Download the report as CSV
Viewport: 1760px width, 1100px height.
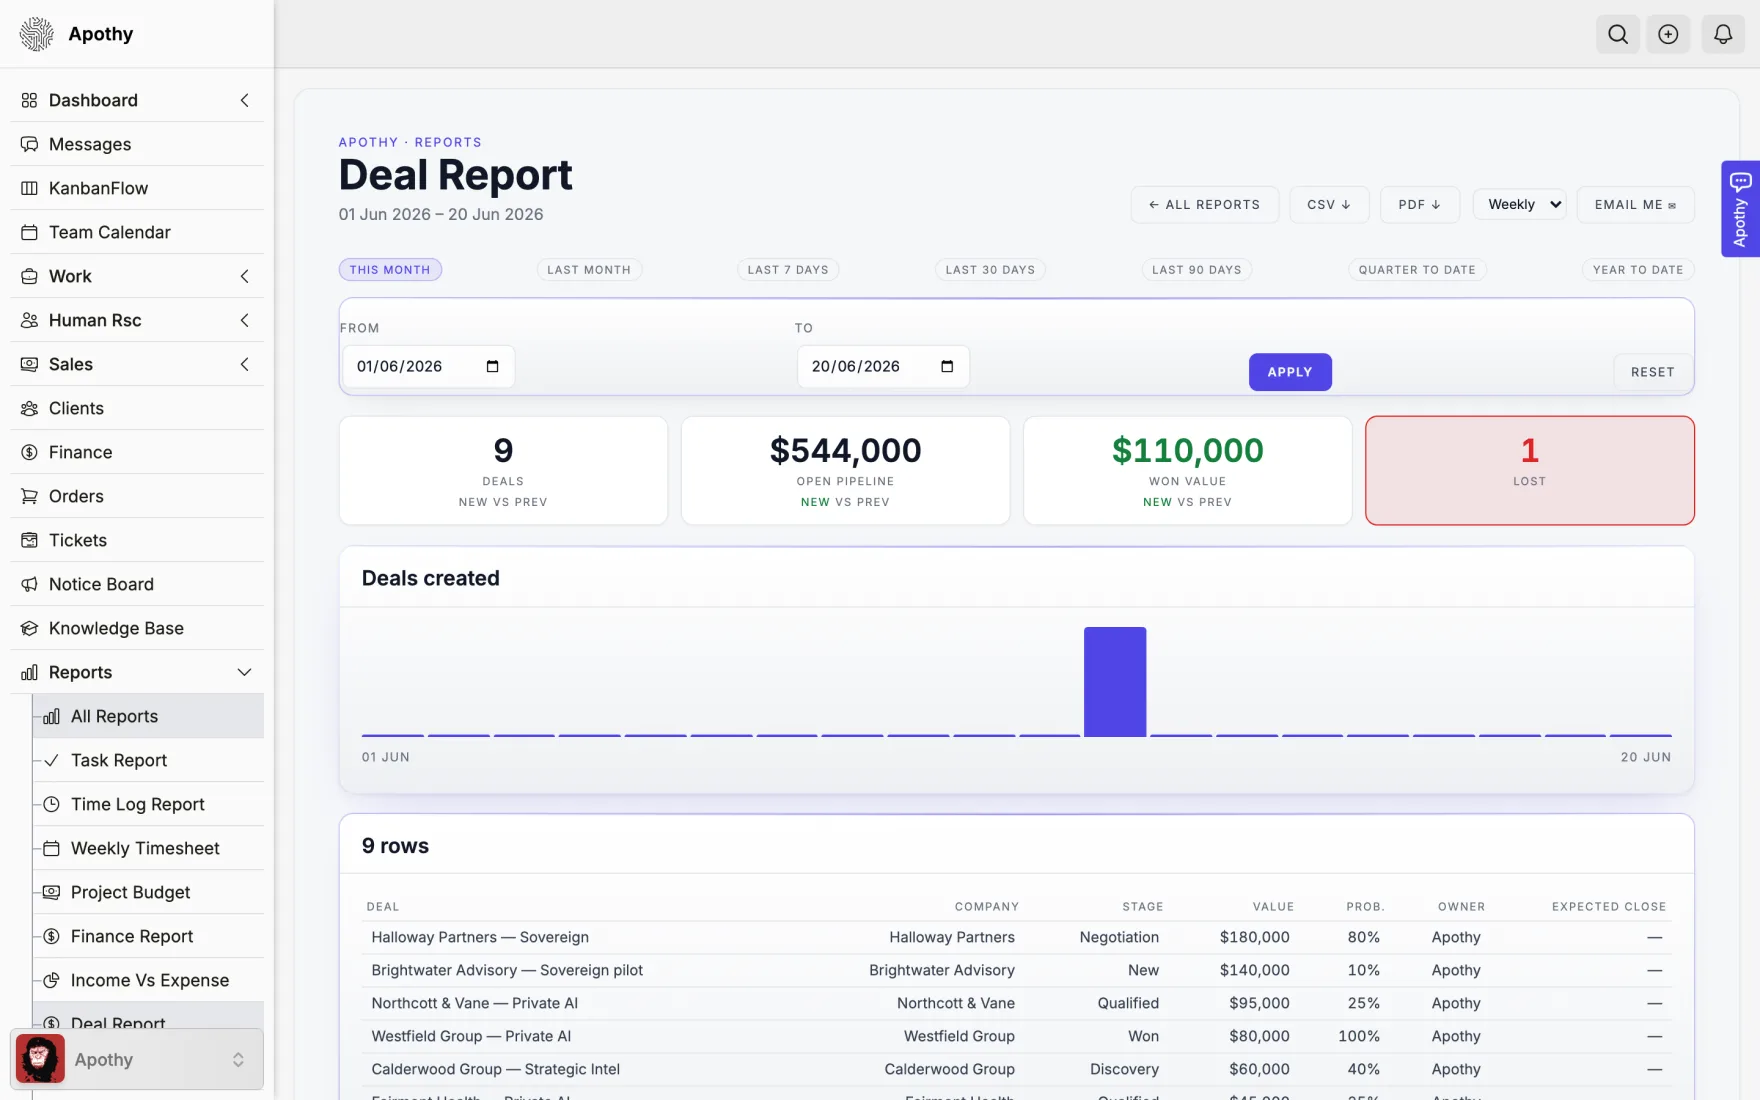click(x=1329, y=204)
